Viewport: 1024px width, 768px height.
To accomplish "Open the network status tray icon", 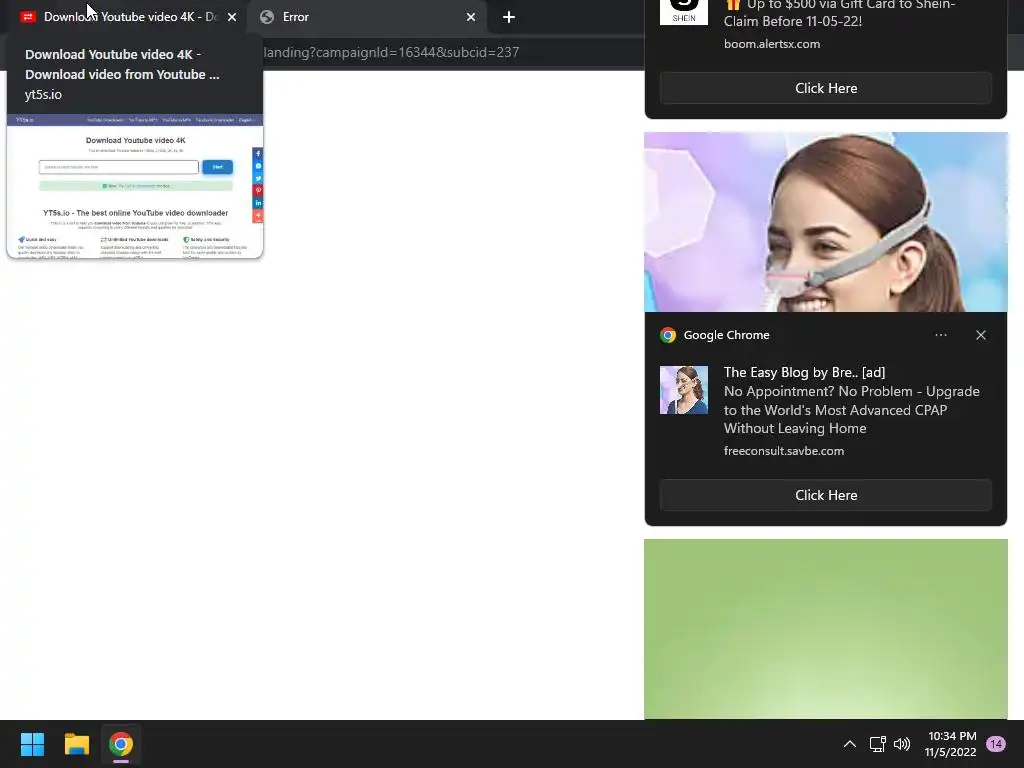I will (x=877, y=744).
